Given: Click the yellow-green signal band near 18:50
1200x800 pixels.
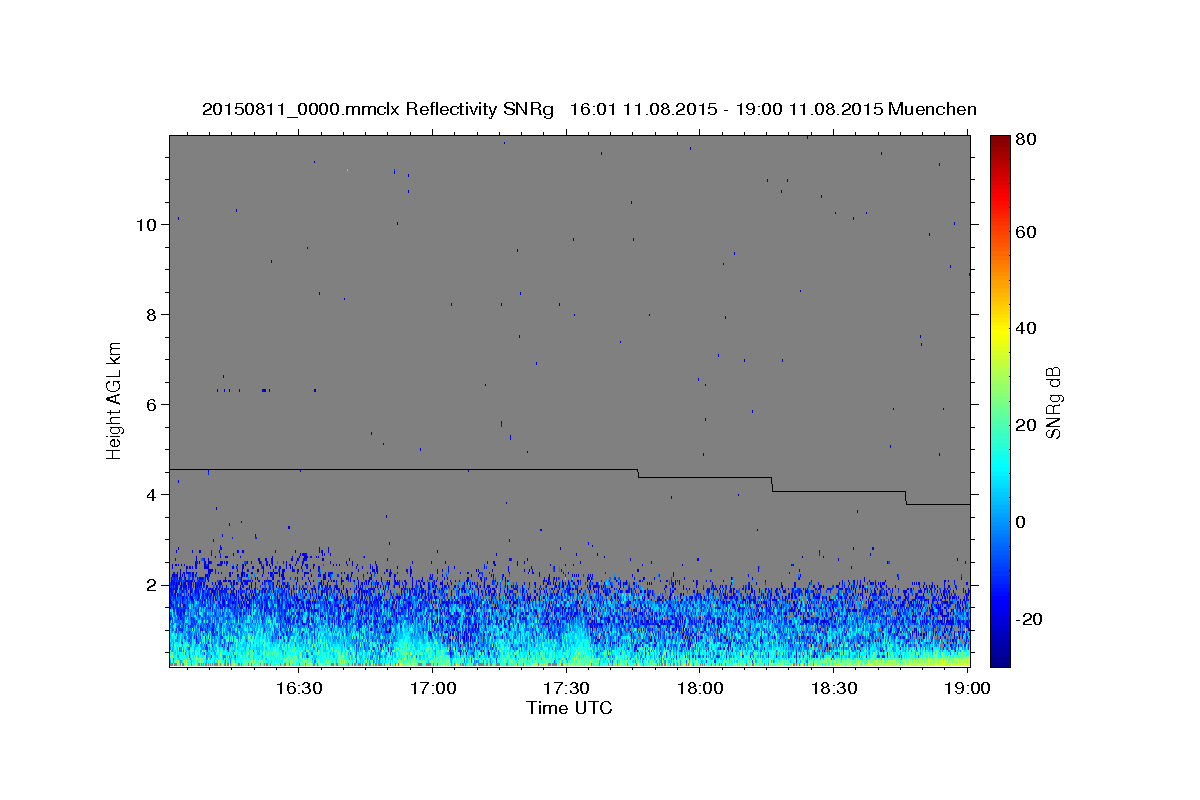Looking at the screenshot, I should [x=924, y=660].
